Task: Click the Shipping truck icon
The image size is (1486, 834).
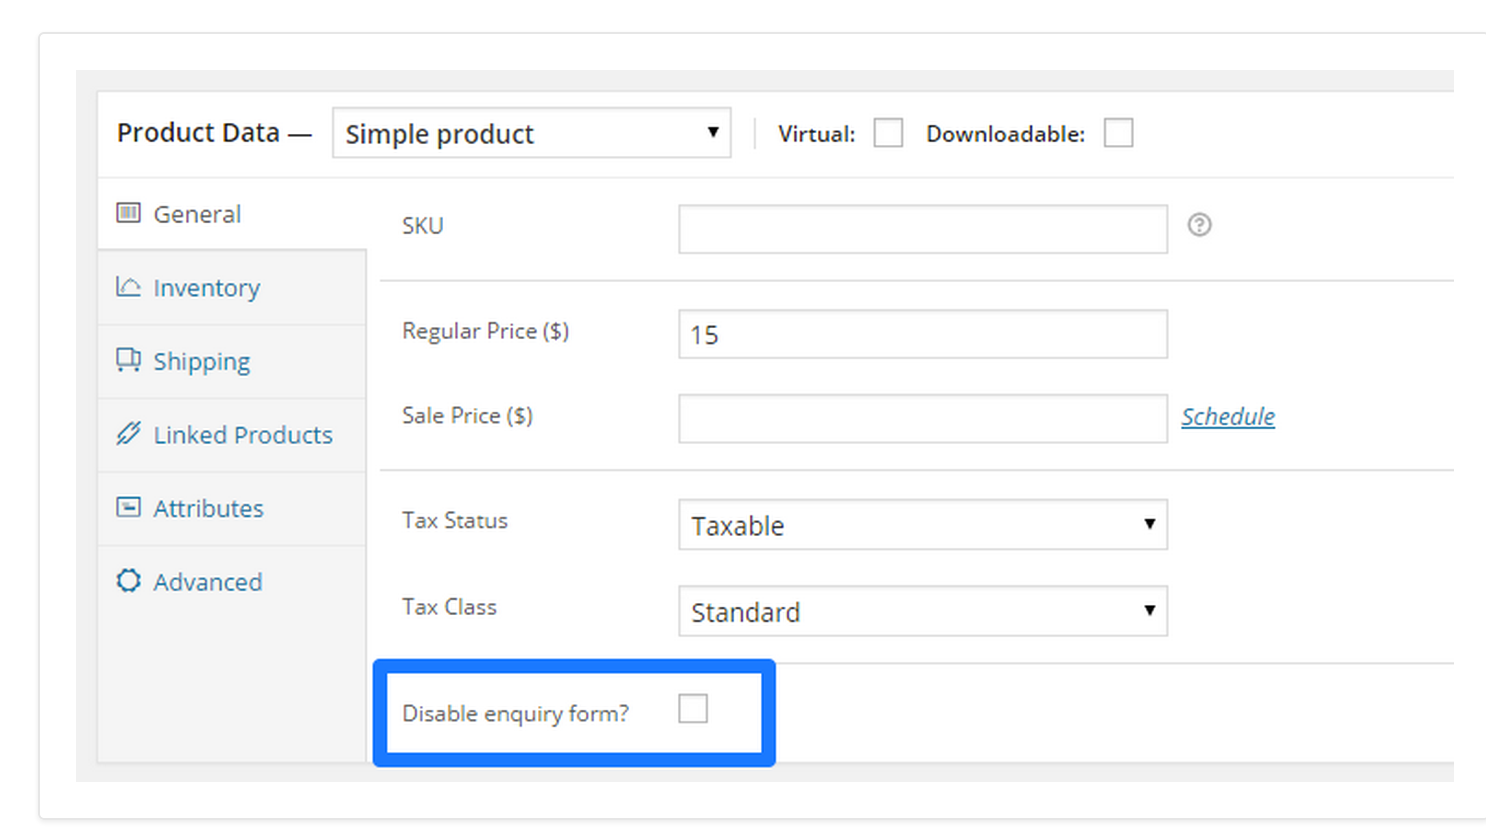Action: click(x=128, y=360)
